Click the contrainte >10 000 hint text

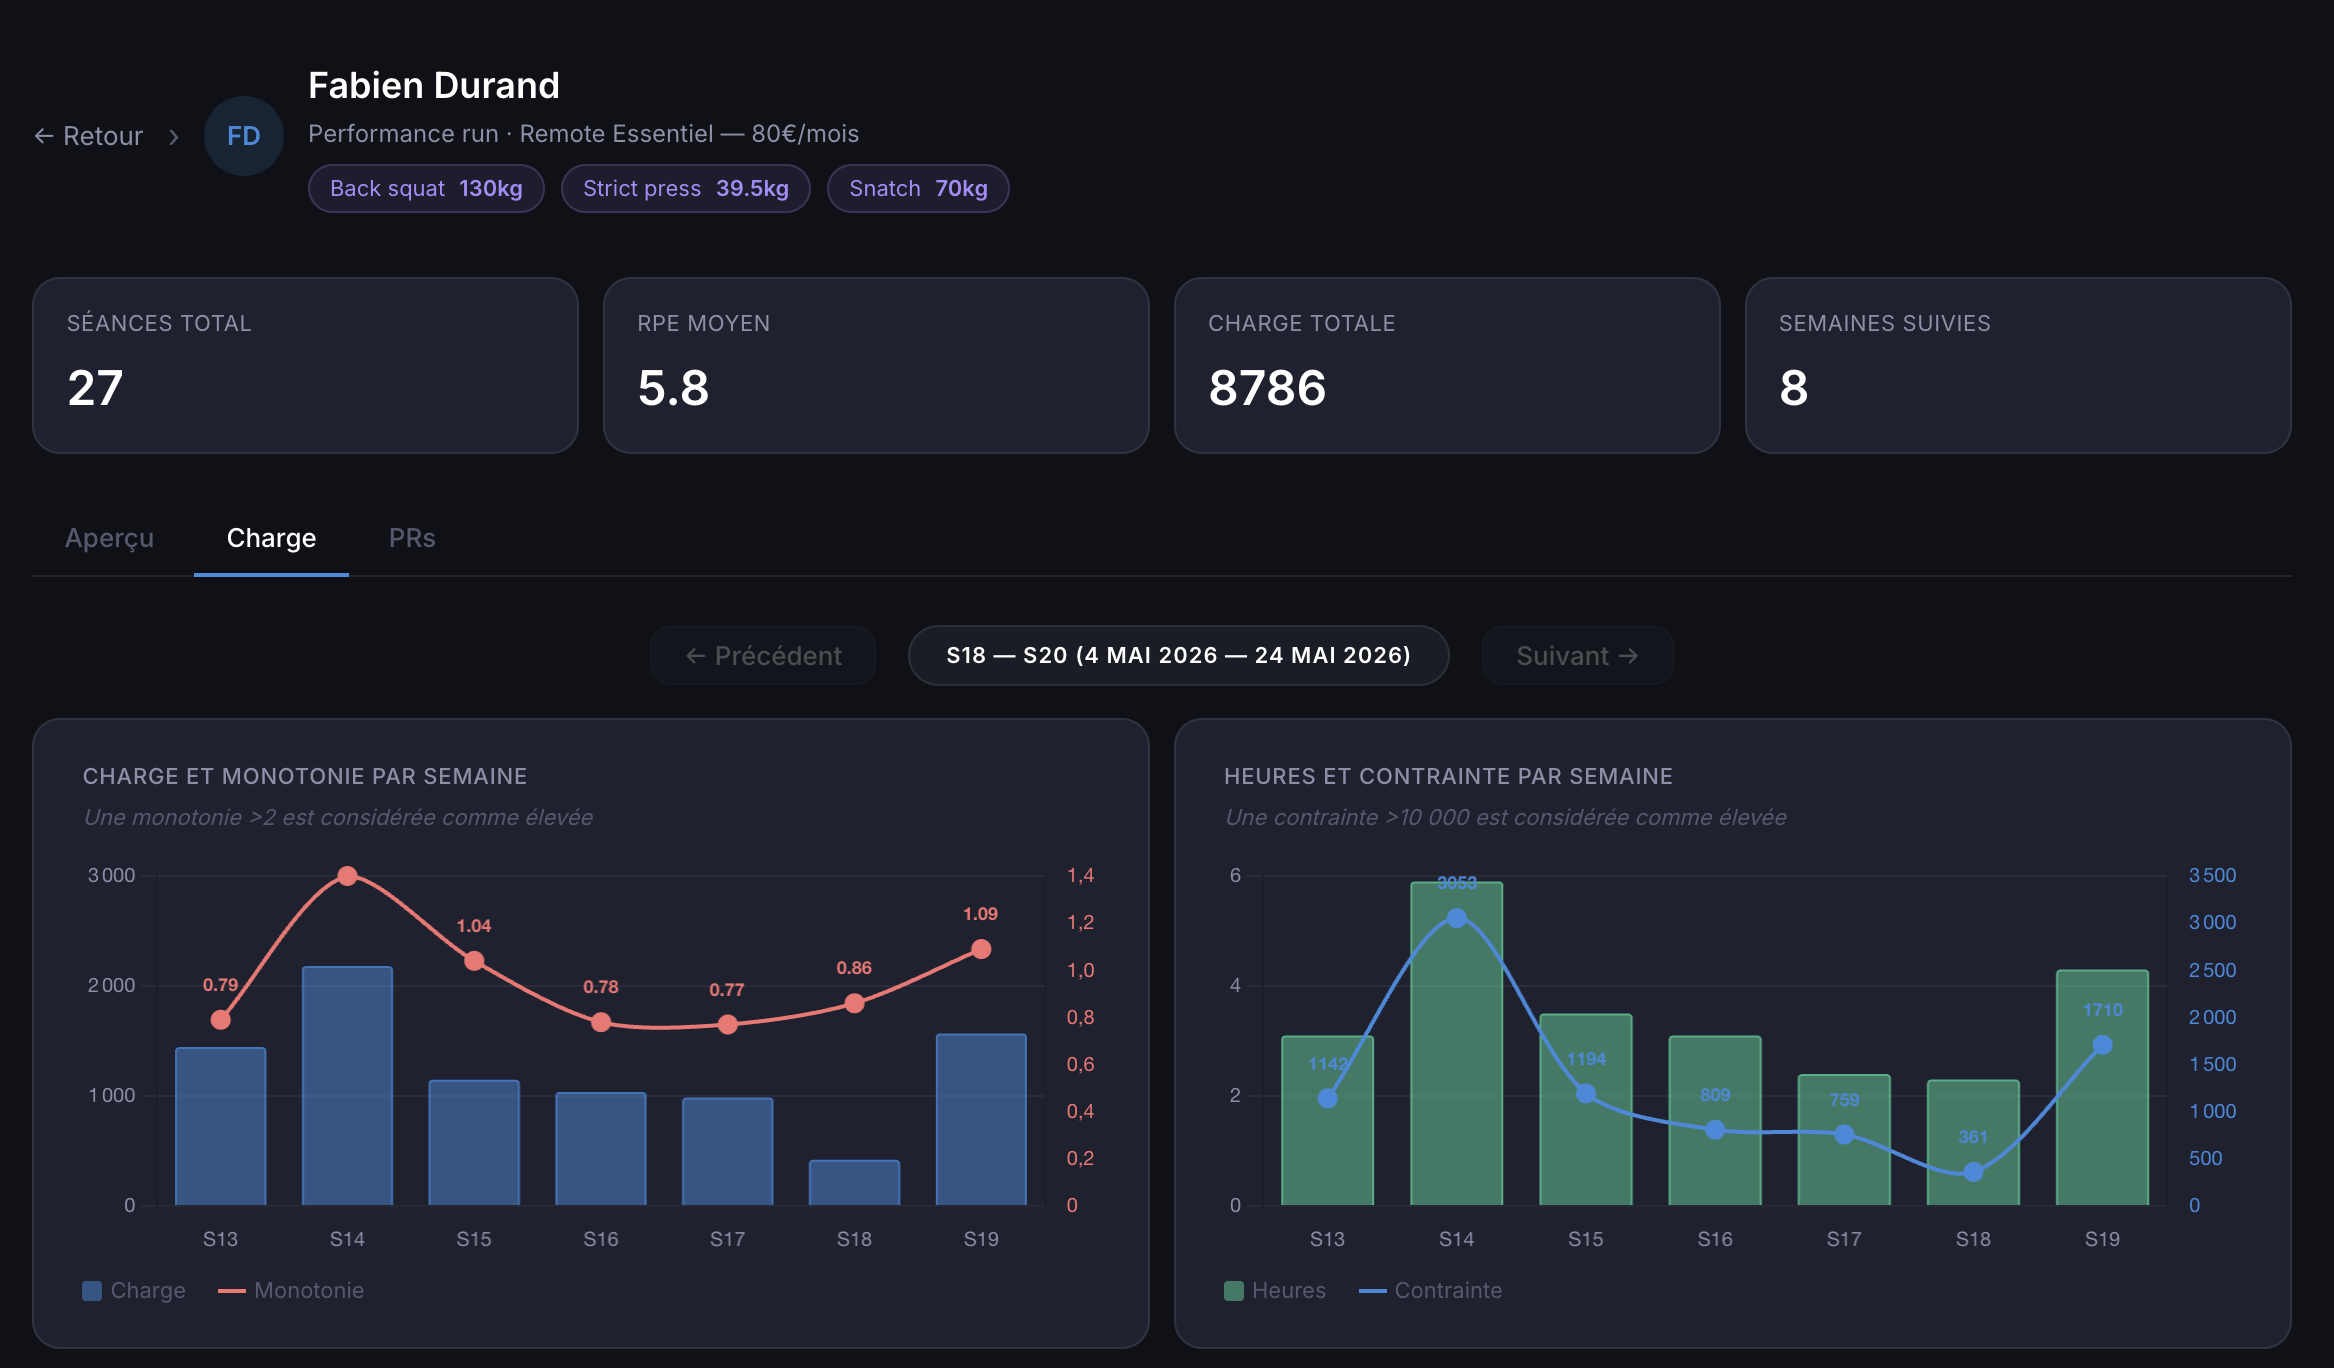click(1506, 818)
